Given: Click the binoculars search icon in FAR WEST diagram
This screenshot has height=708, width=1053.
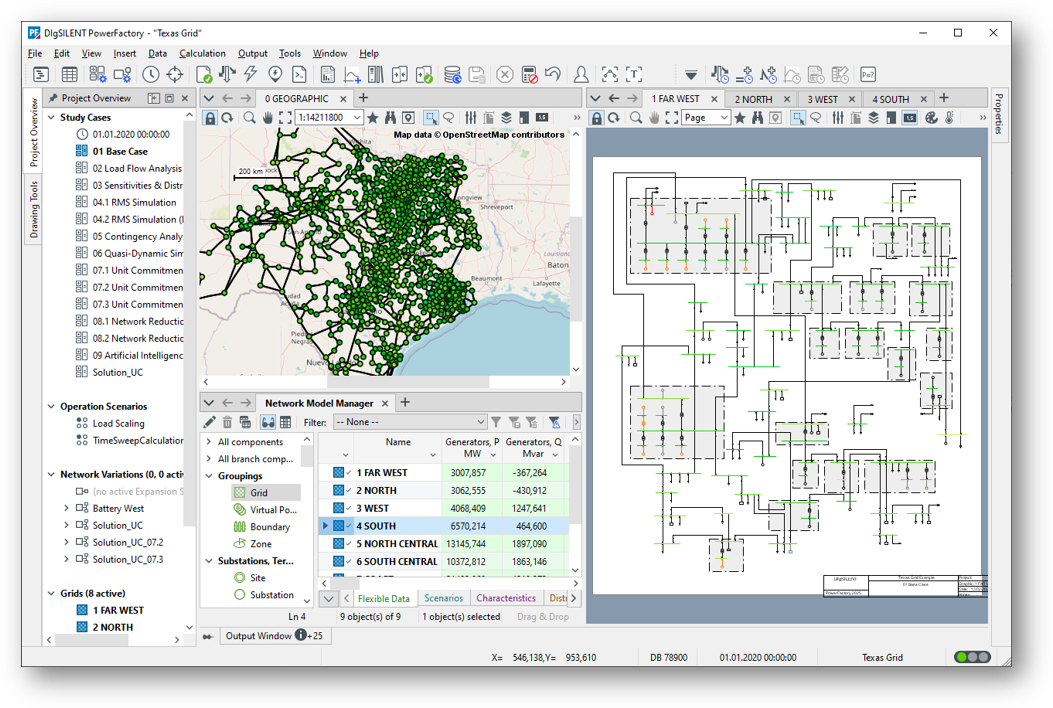Looking at the screenshot, I should (x=758, y=118).
